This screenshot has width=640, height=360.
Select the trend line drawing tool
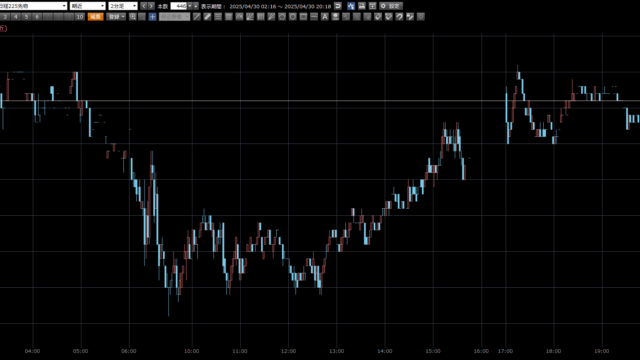pyautogui.click(x=197, y=17)
